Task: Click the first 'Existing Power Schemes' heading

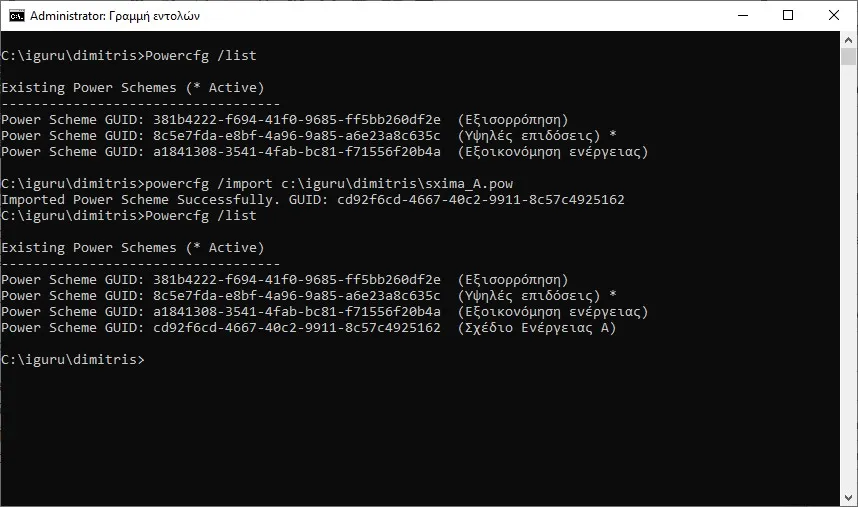Action: [133, 88]
